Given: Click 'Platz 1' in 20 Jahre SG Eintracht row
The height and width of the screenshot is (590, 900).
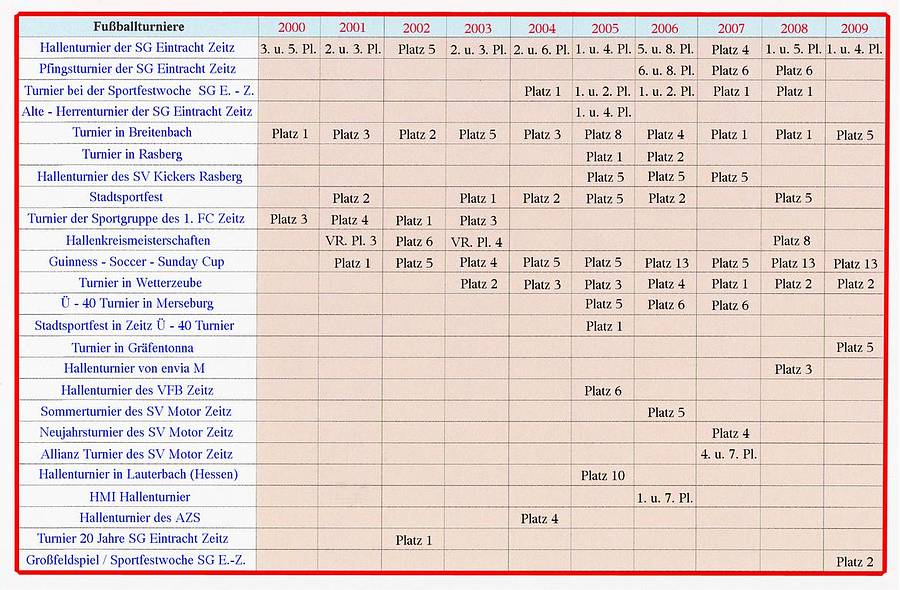Looking at the screenshot, I should point(414,541).
